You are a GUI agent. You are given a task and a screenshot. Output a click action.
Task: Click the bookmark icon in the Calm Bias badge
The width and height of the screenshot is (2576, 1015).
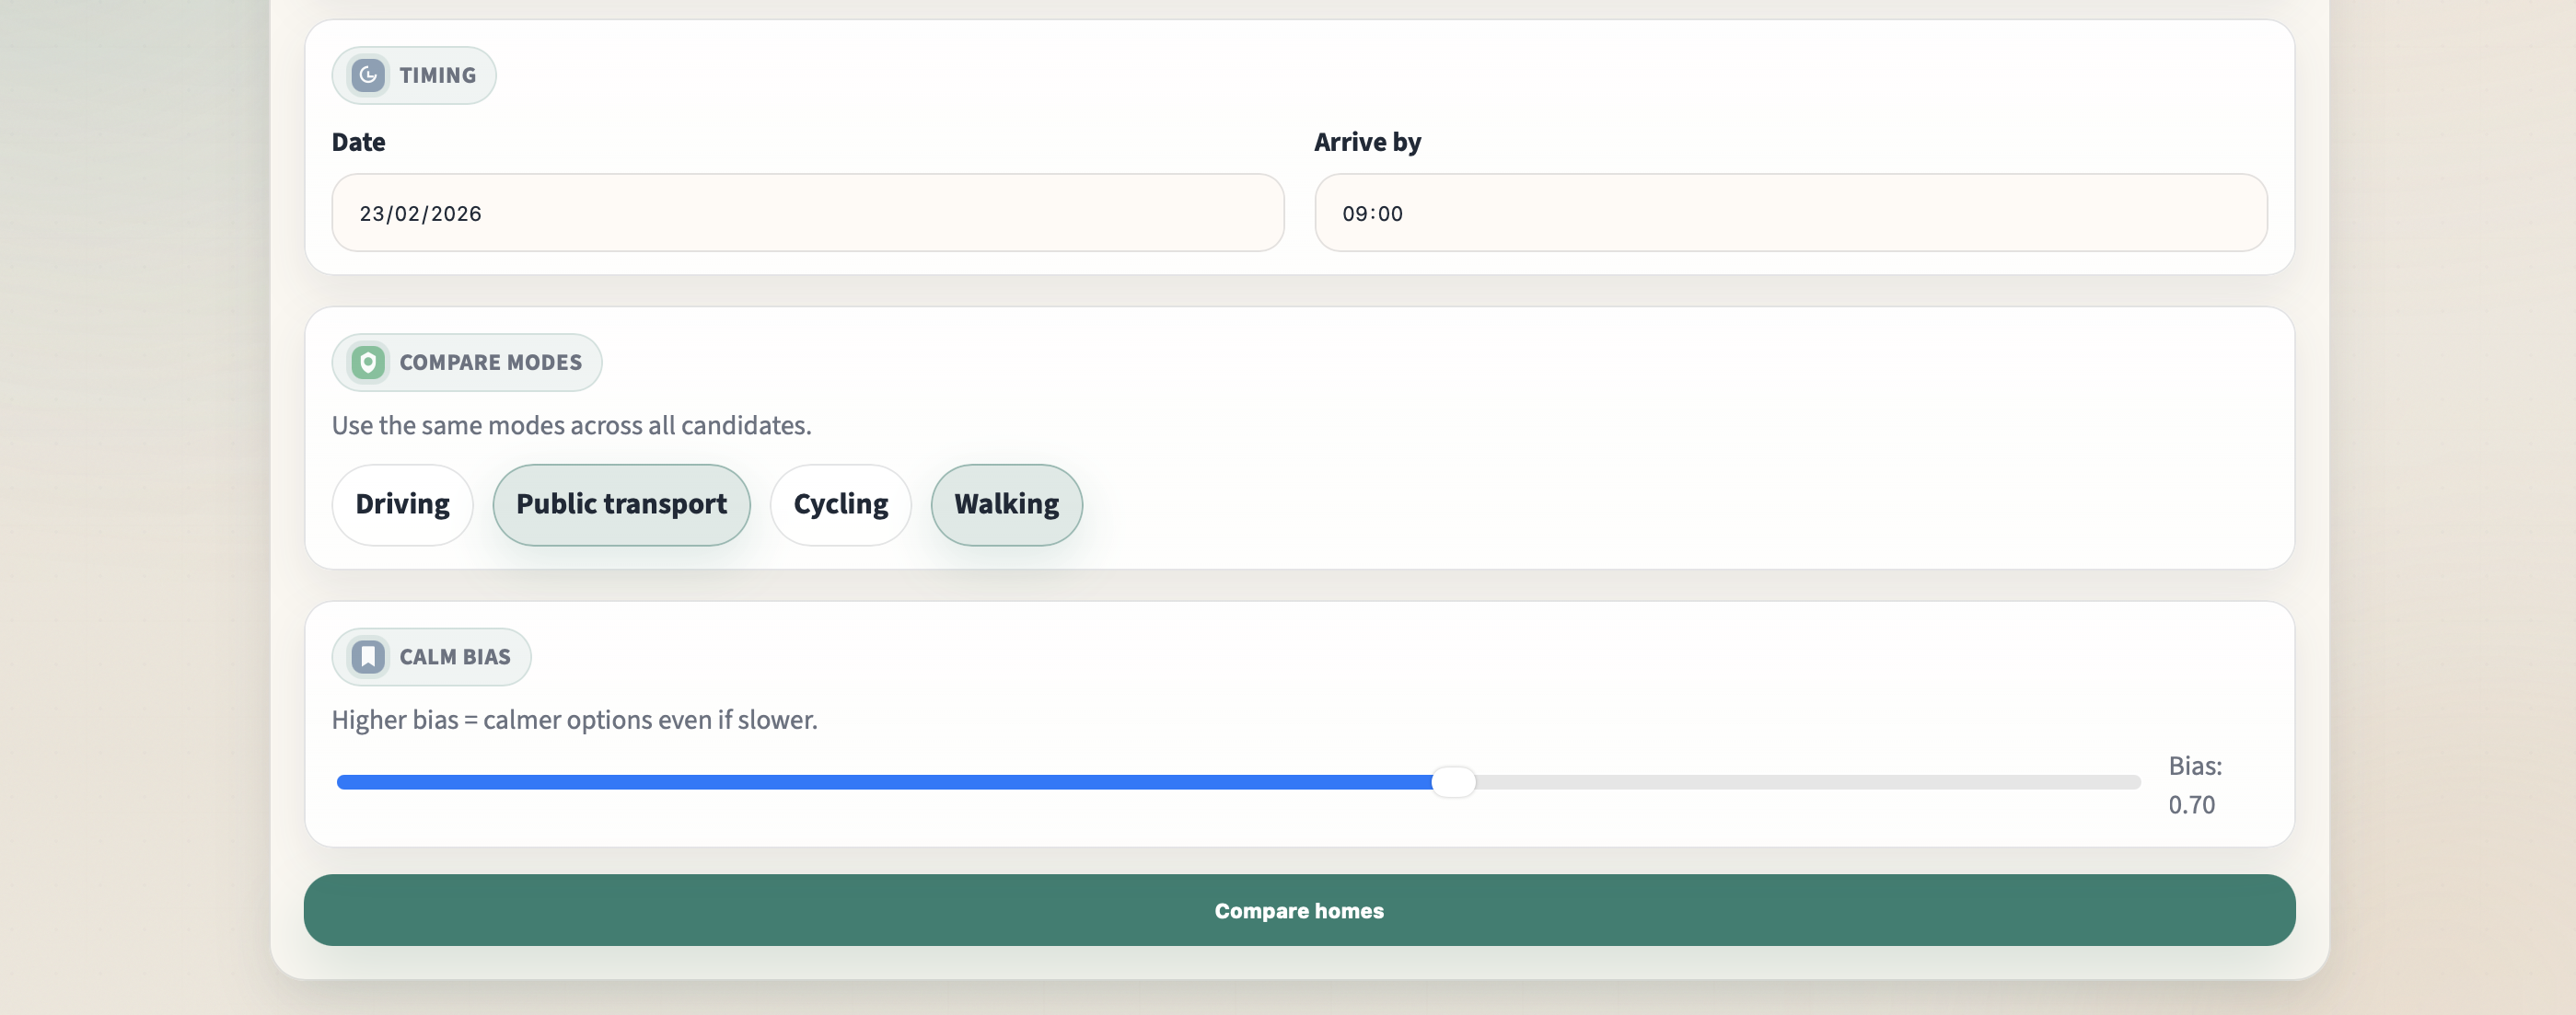[367, 656]
